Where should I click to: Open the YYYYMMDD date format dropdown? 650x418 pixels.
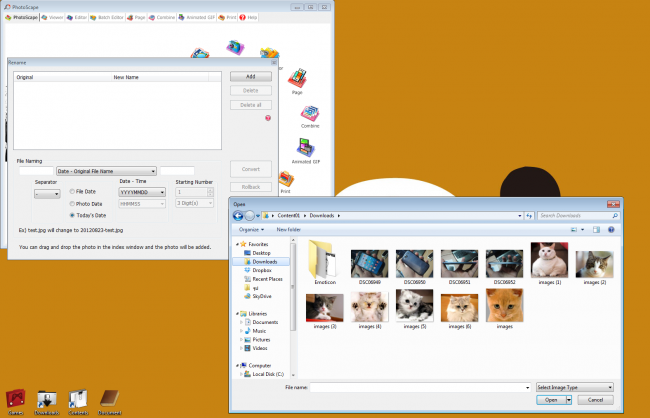(x=142, y=192)
